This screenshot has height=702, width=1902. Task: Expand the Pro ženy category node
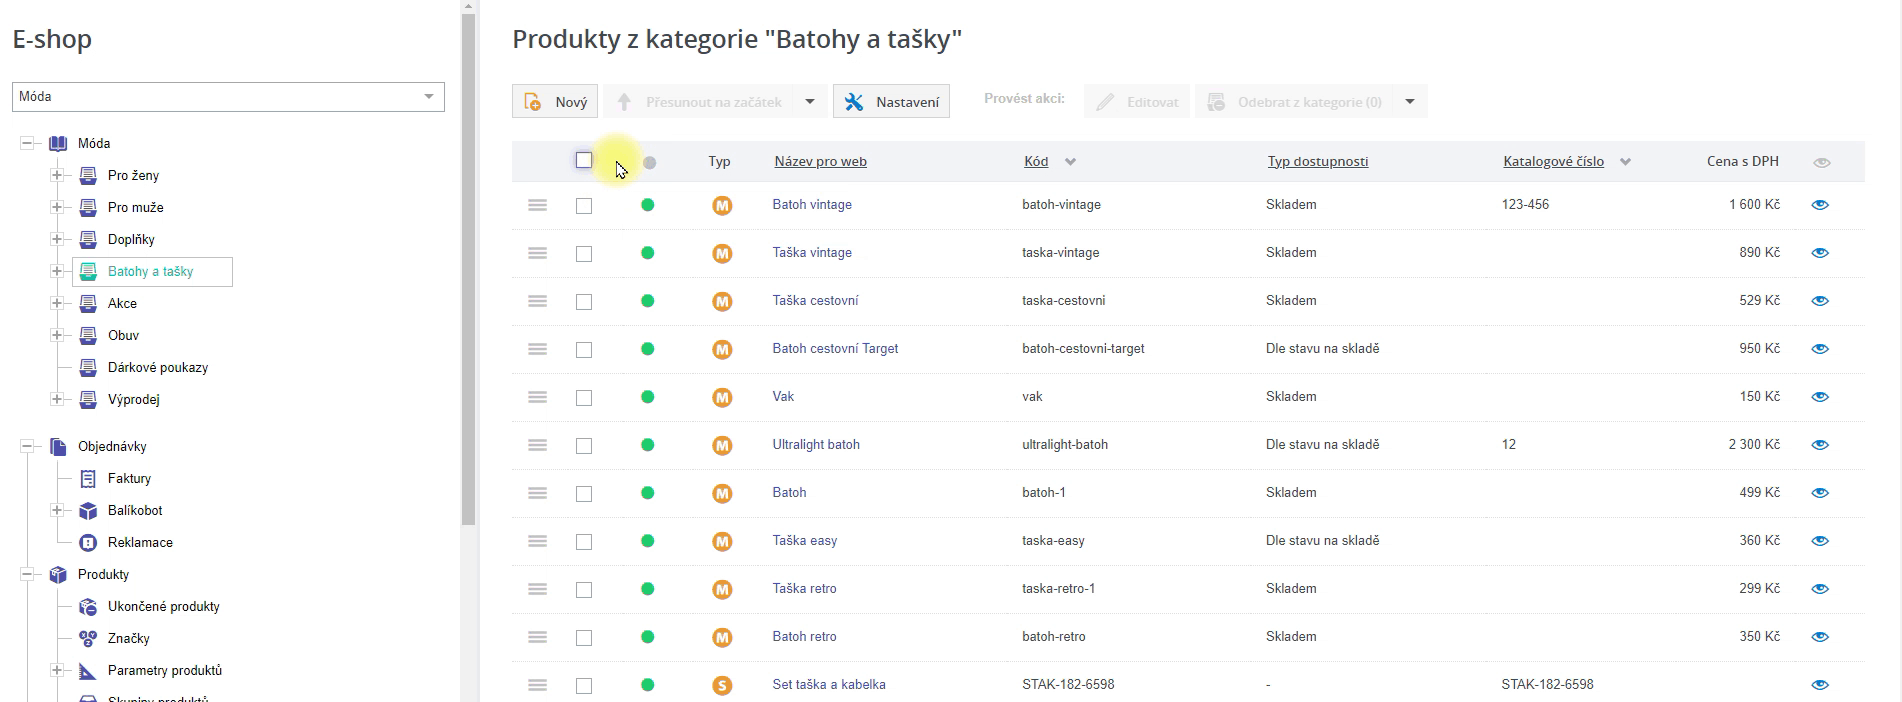(x=57, y=175)
